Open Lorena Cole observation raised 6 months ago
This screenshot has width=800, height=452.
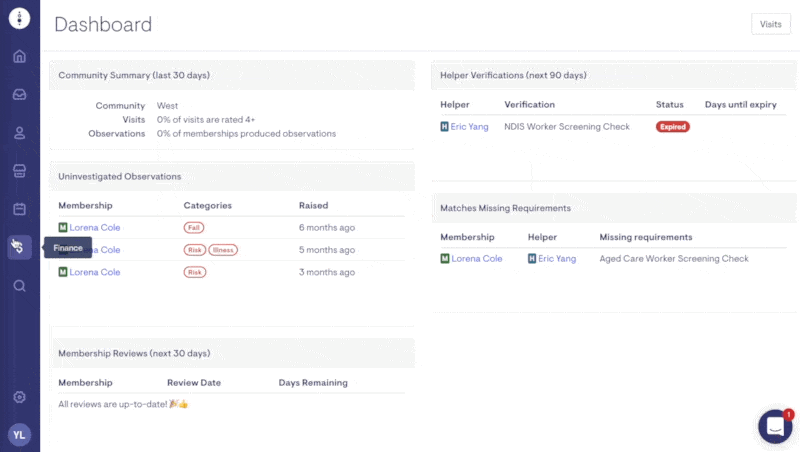(94, 228)
